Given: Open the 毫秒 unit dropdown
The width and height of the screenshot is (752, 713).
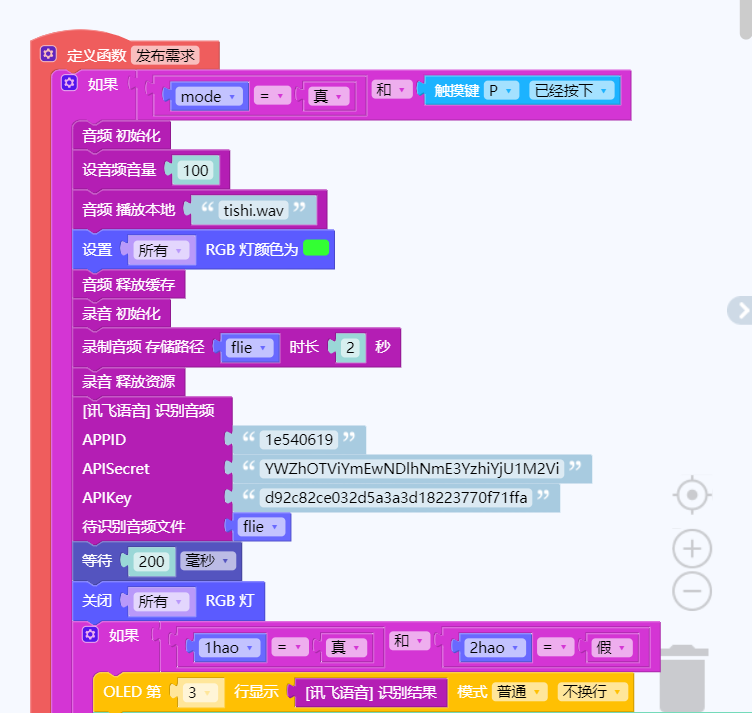Looking at the screenshot, I should [x=208, y=560].
